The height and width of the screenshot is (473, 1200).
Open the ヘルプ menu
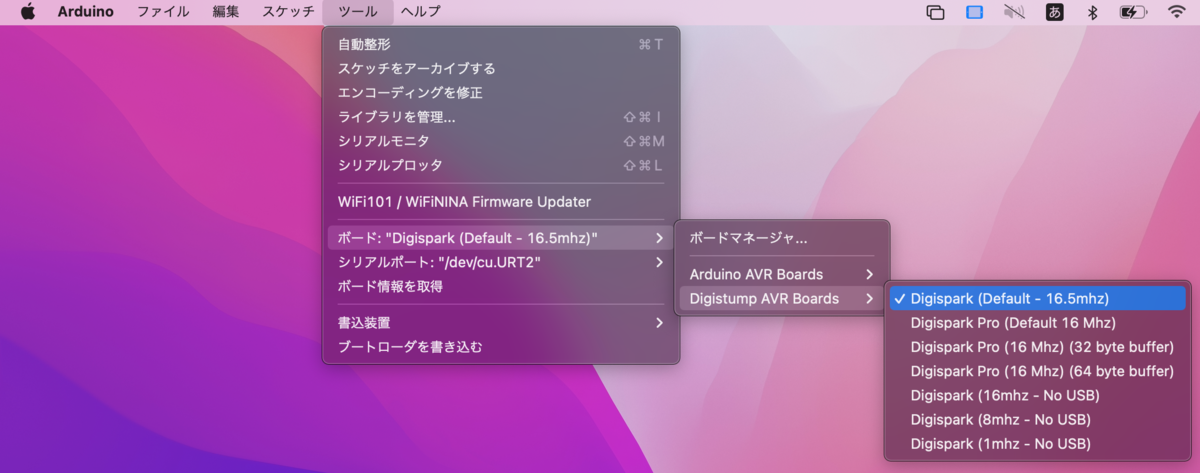pyautogui.click(x=421, y=12)
